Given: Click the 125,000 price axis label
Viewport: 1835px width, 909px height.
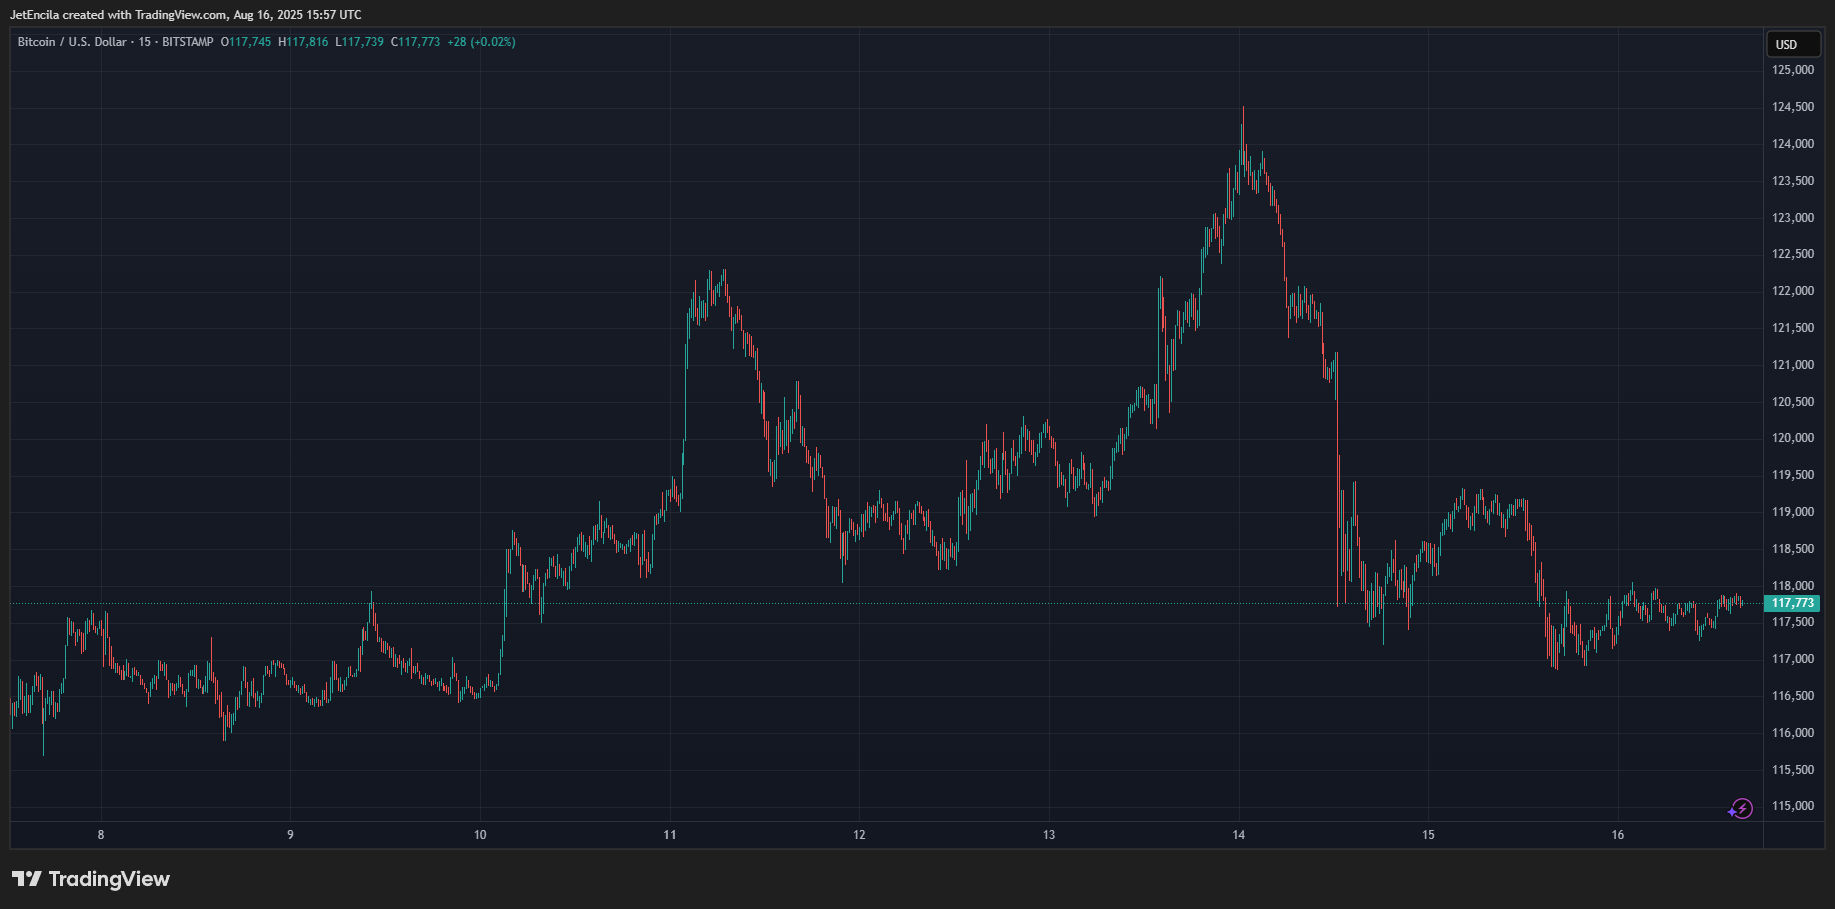Looking at the screenshot, I should point(1793,70).
